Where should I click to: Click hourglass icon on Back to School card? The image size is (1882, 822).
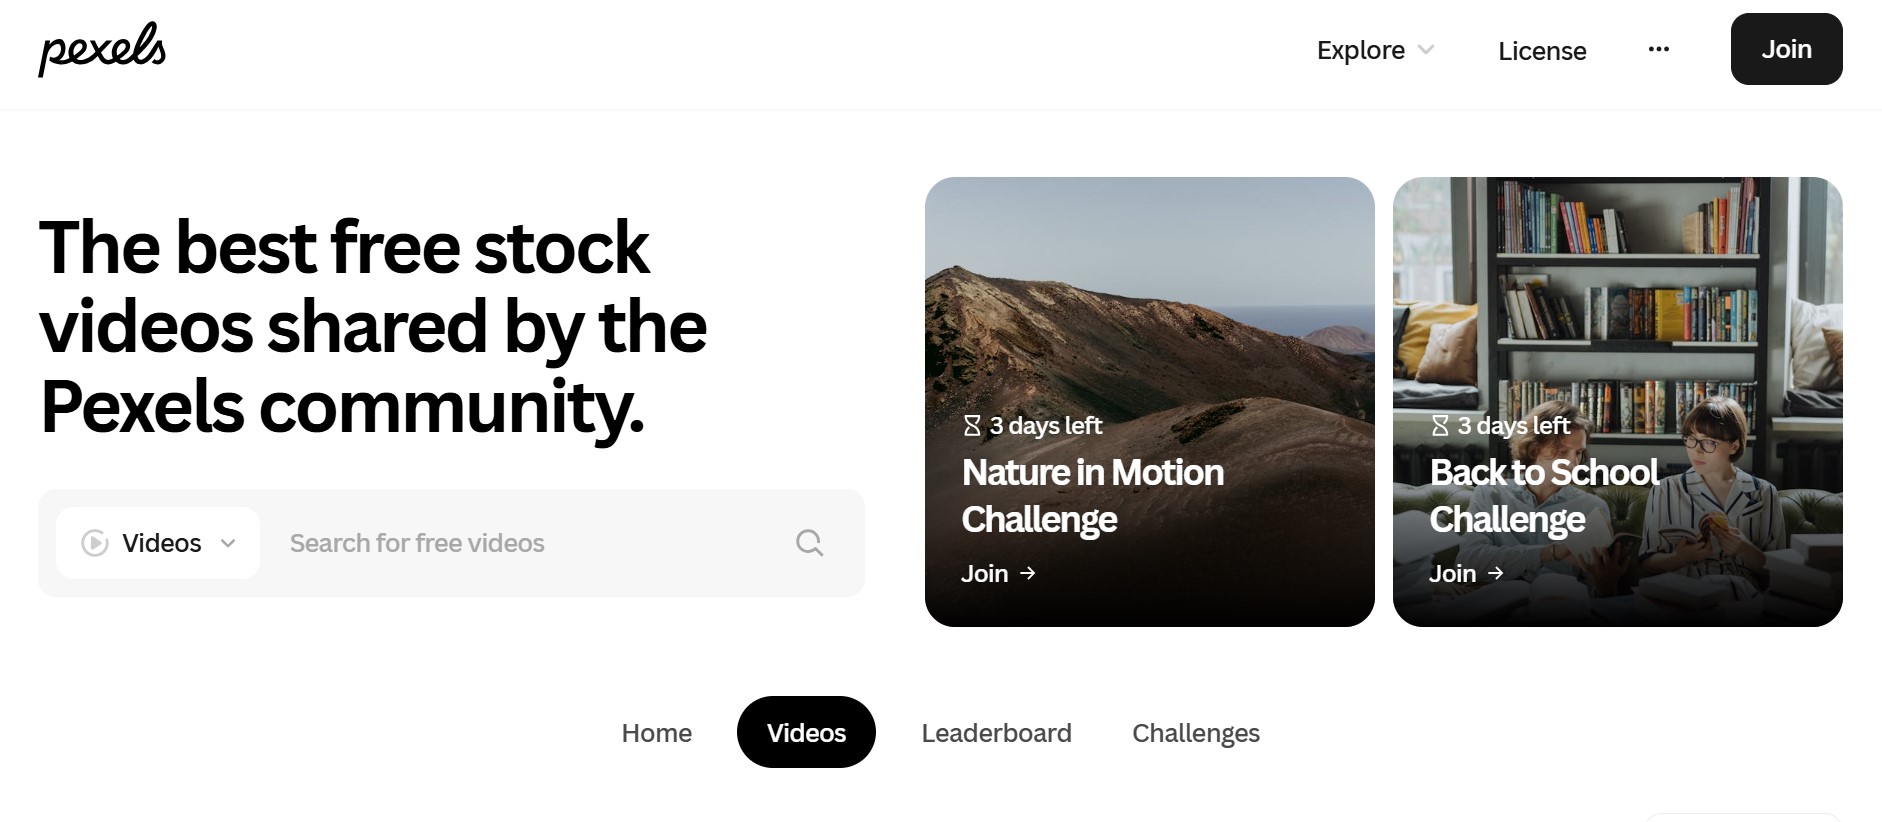(1440, 426)
